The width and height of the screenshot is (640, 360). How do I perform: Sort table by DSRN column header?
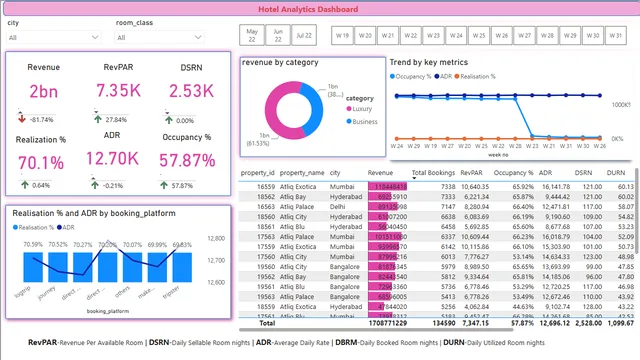pos(583,173)
